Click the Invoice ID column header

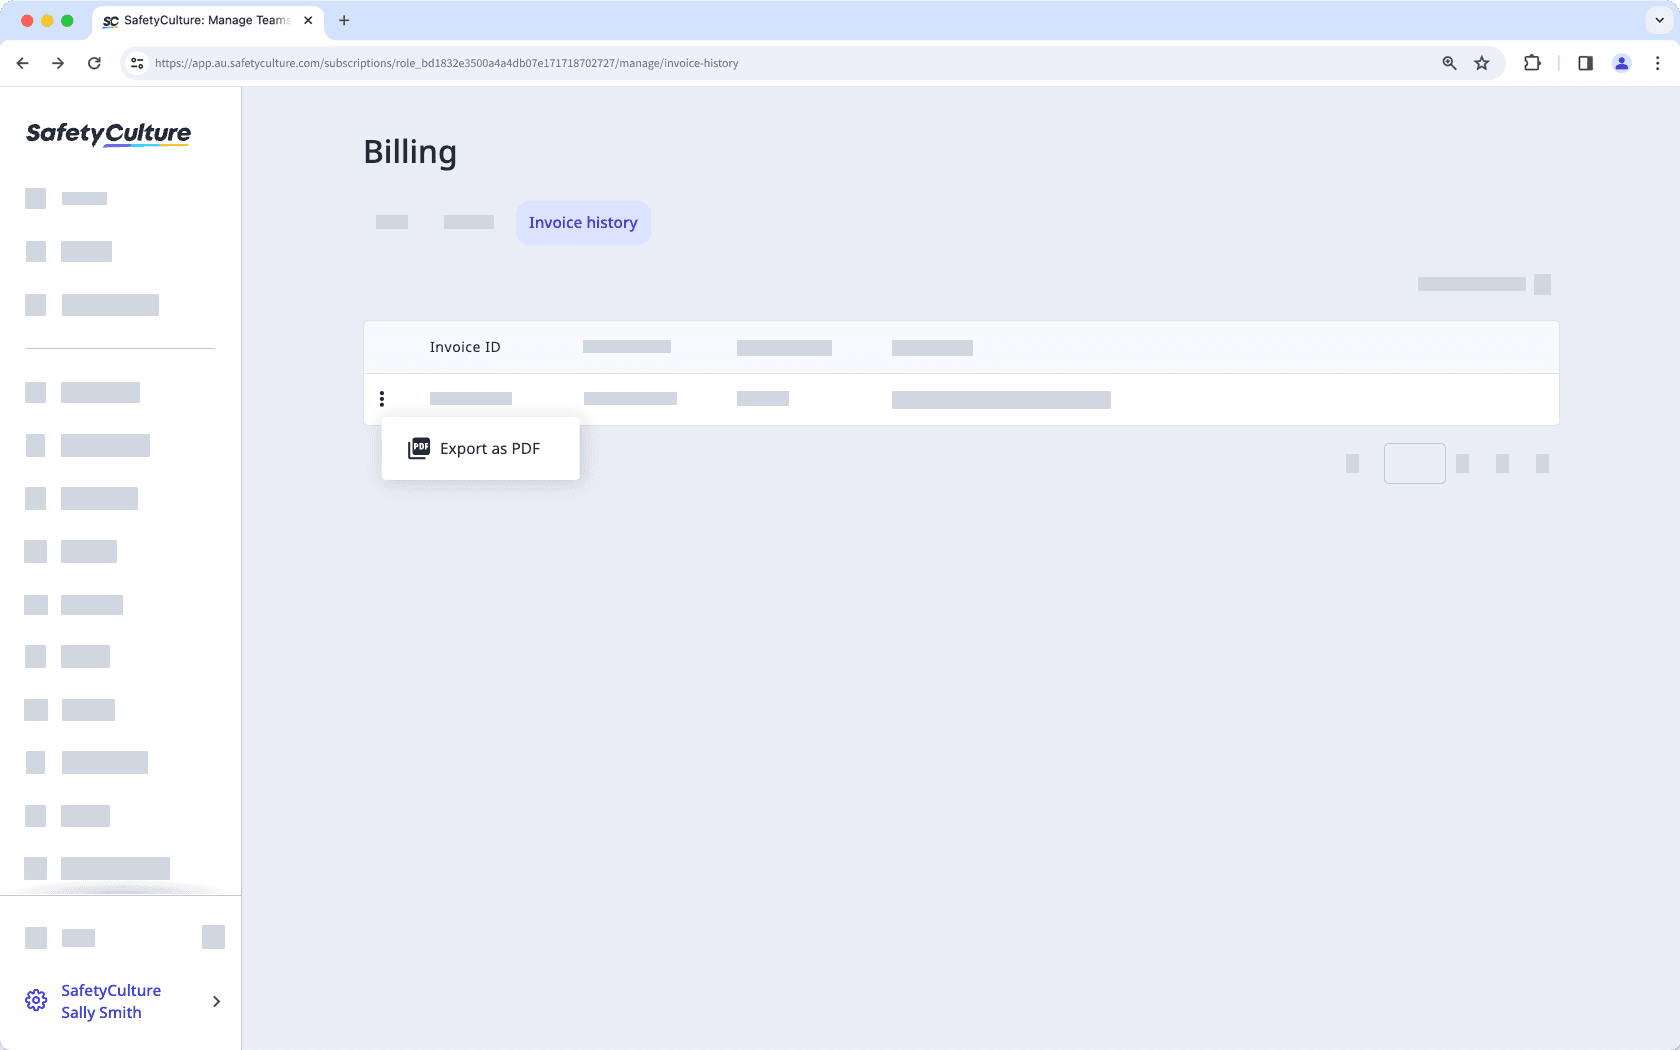(464, 346)
